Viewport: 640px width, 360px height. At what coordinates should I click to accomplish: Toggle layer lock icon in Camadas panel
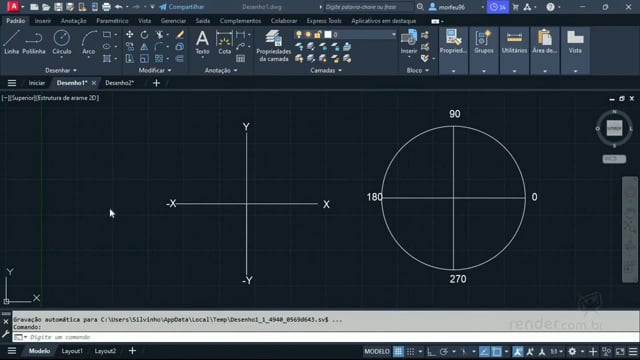pos(318,35)
